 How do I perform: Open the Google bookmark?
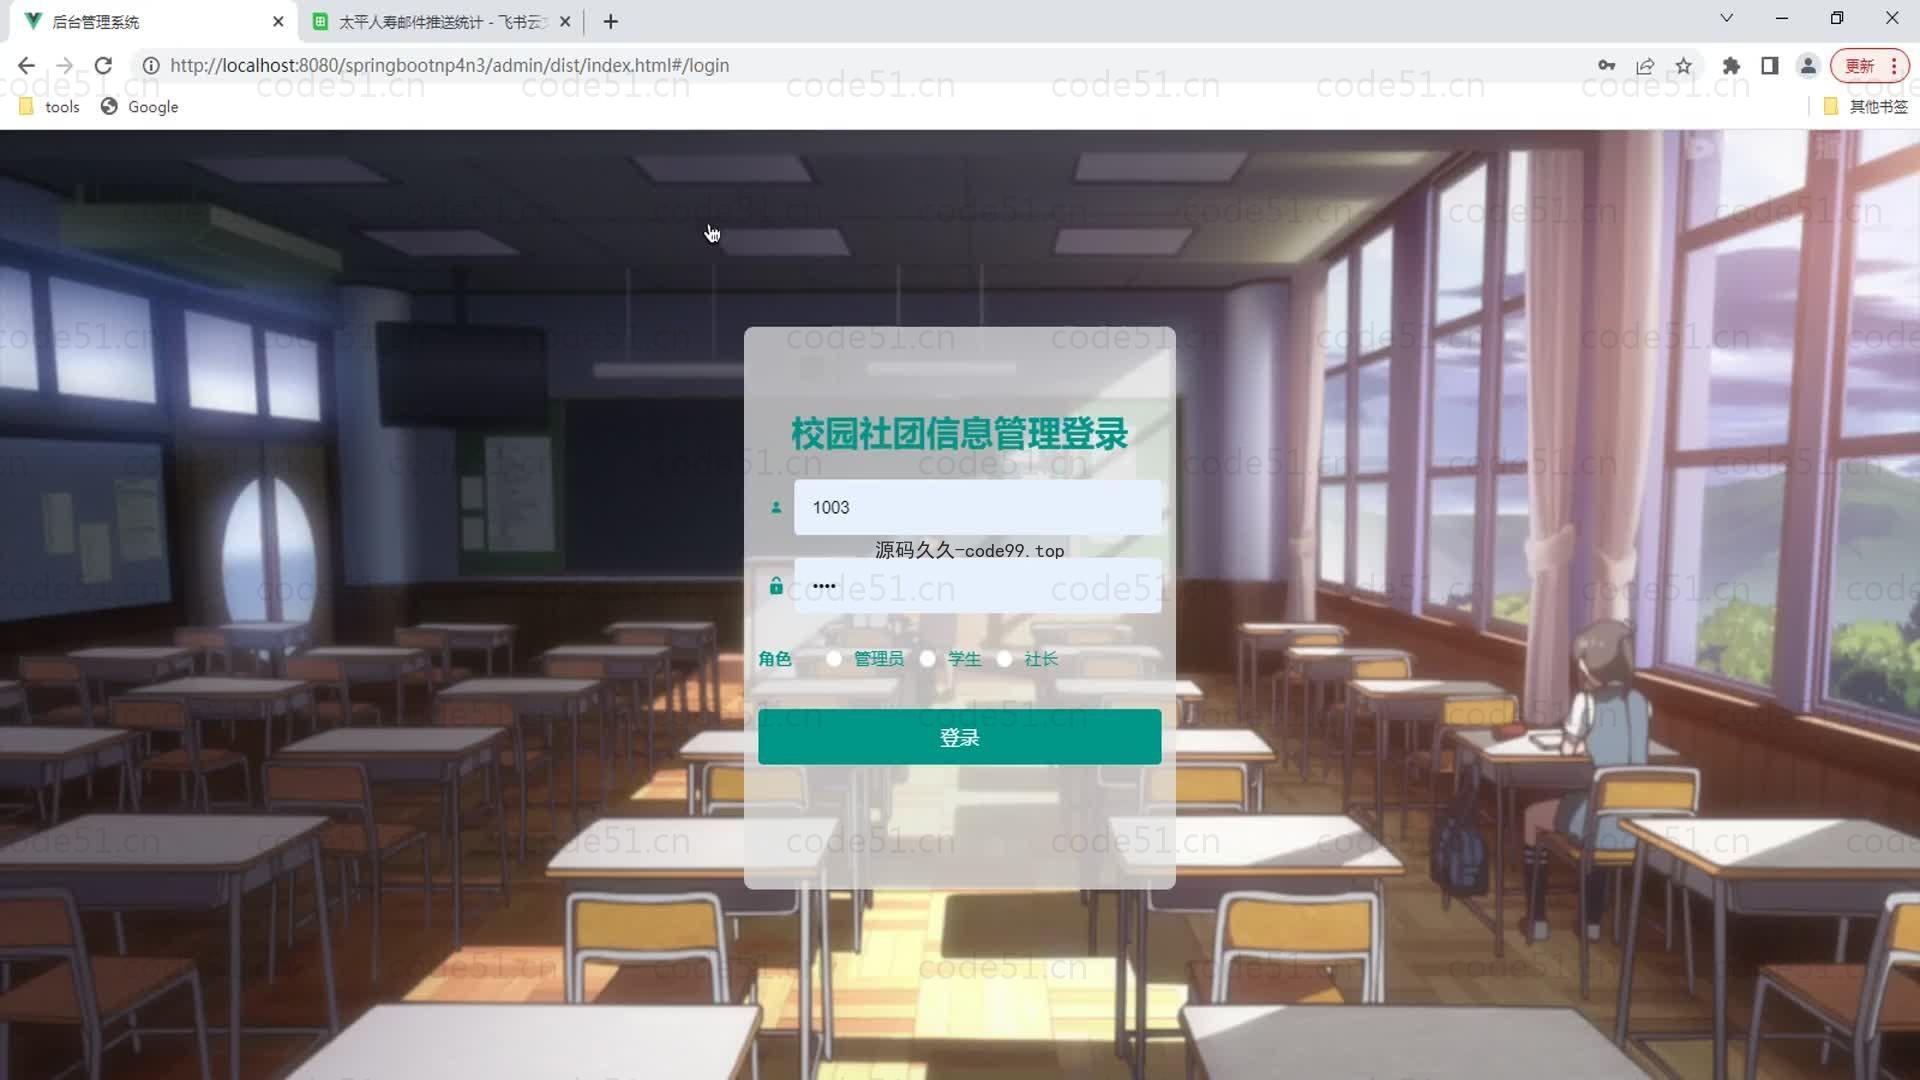[140, 107]
